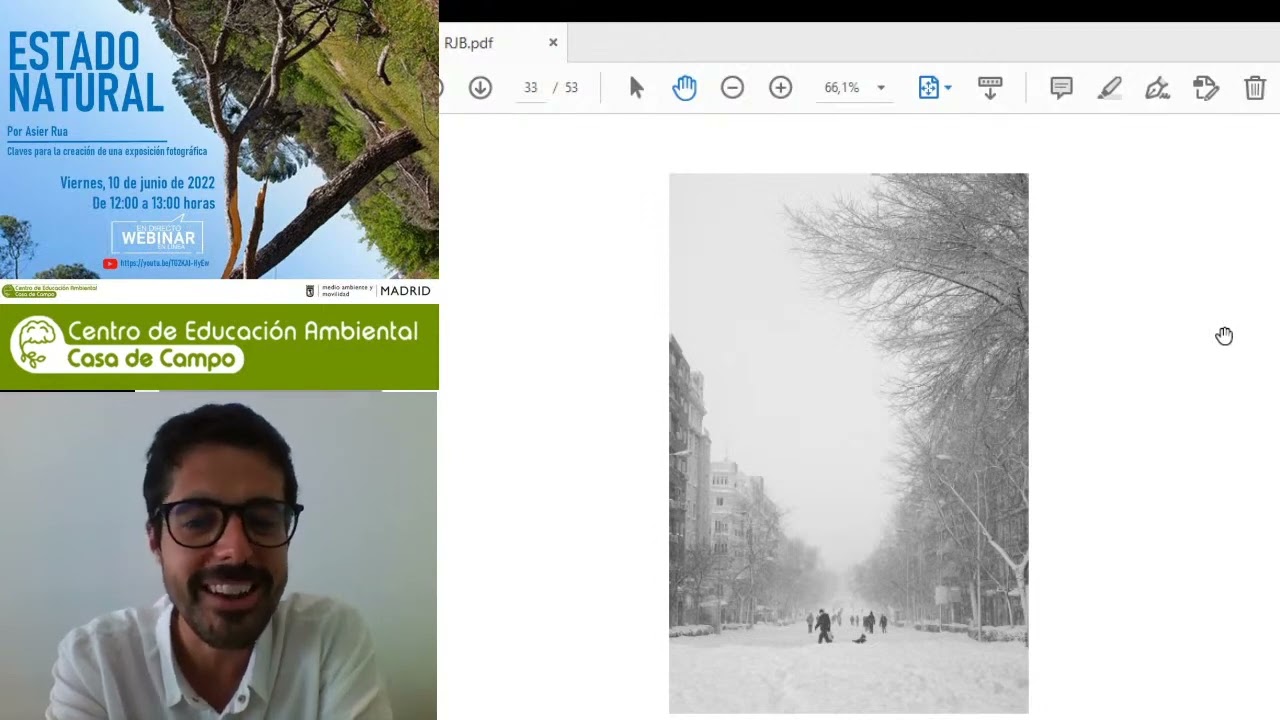Viewport: 1280px width, 720px height.
Task: Go to next page arrow button
Action: tap(480, 88)
